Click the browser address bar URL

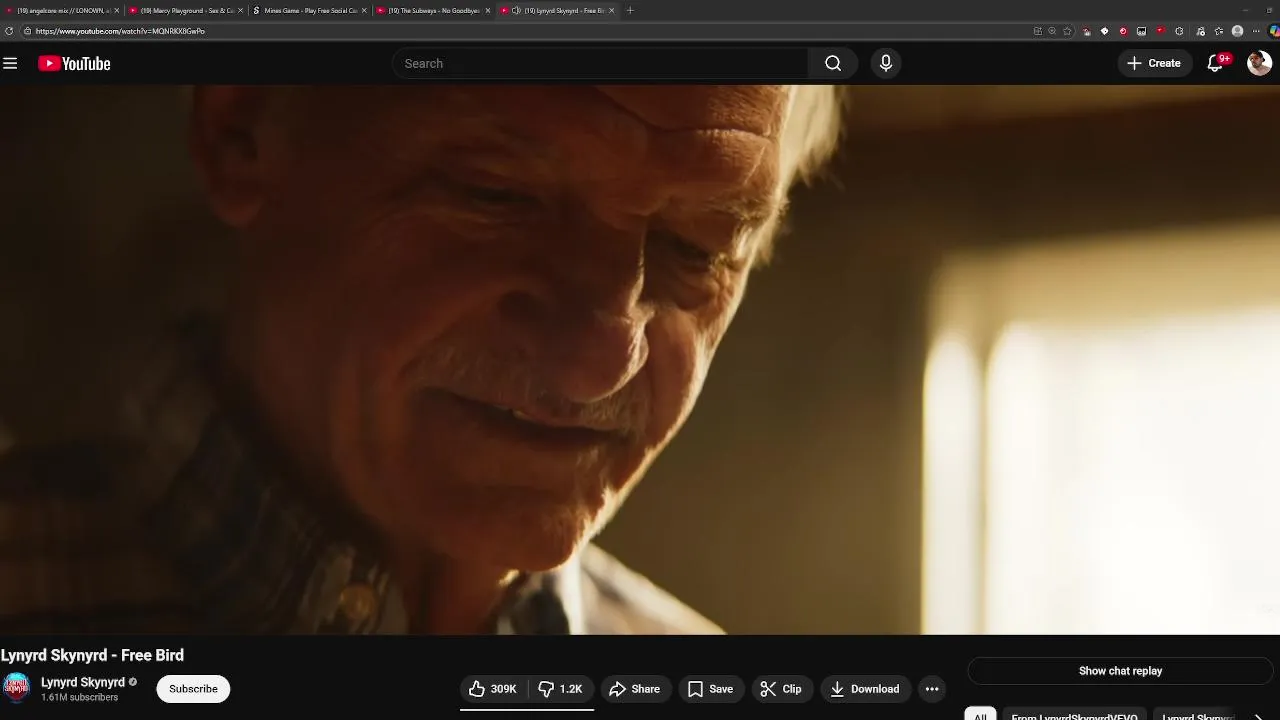click(x=120, y=31)
